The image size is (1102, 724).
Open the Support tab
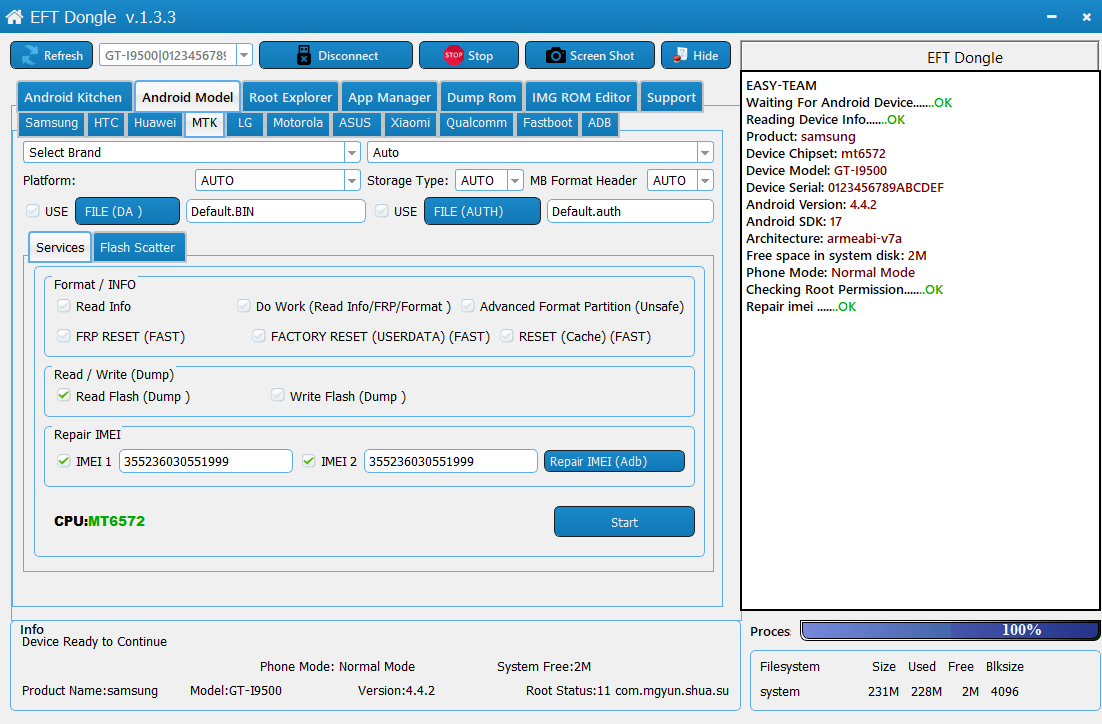671,97
